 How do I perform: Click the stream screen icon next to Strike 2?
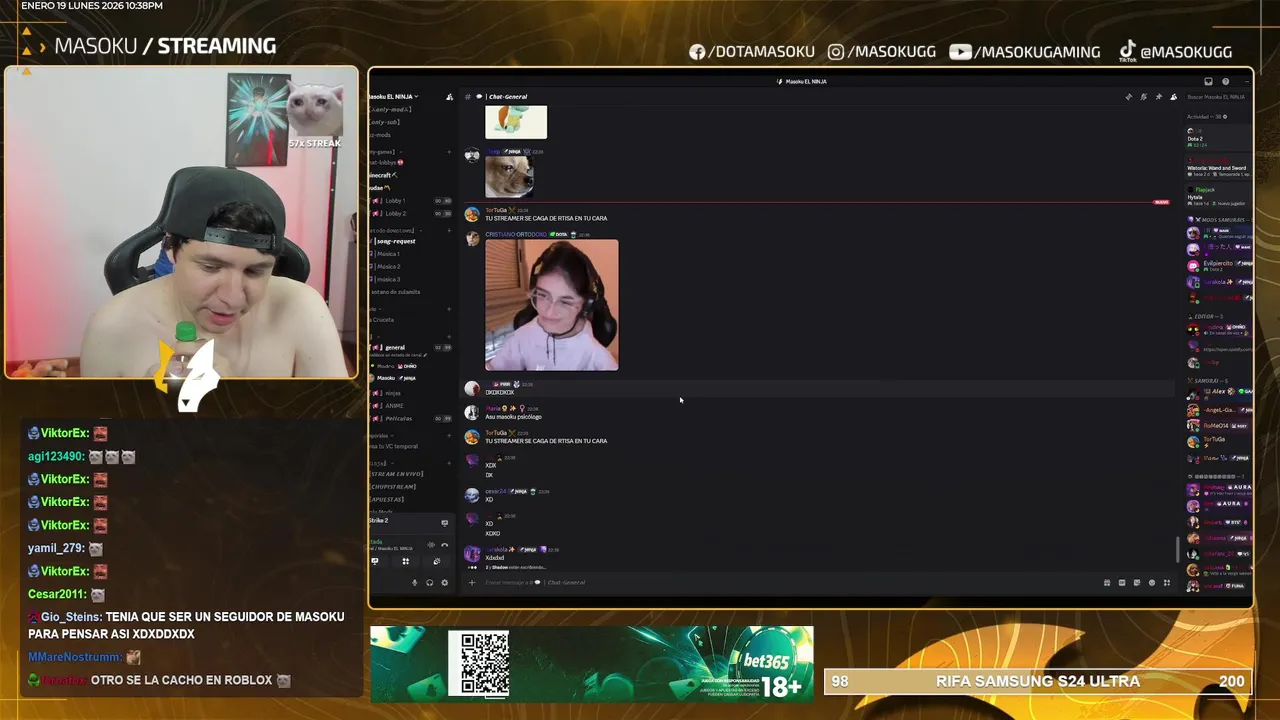click(445, 523)
